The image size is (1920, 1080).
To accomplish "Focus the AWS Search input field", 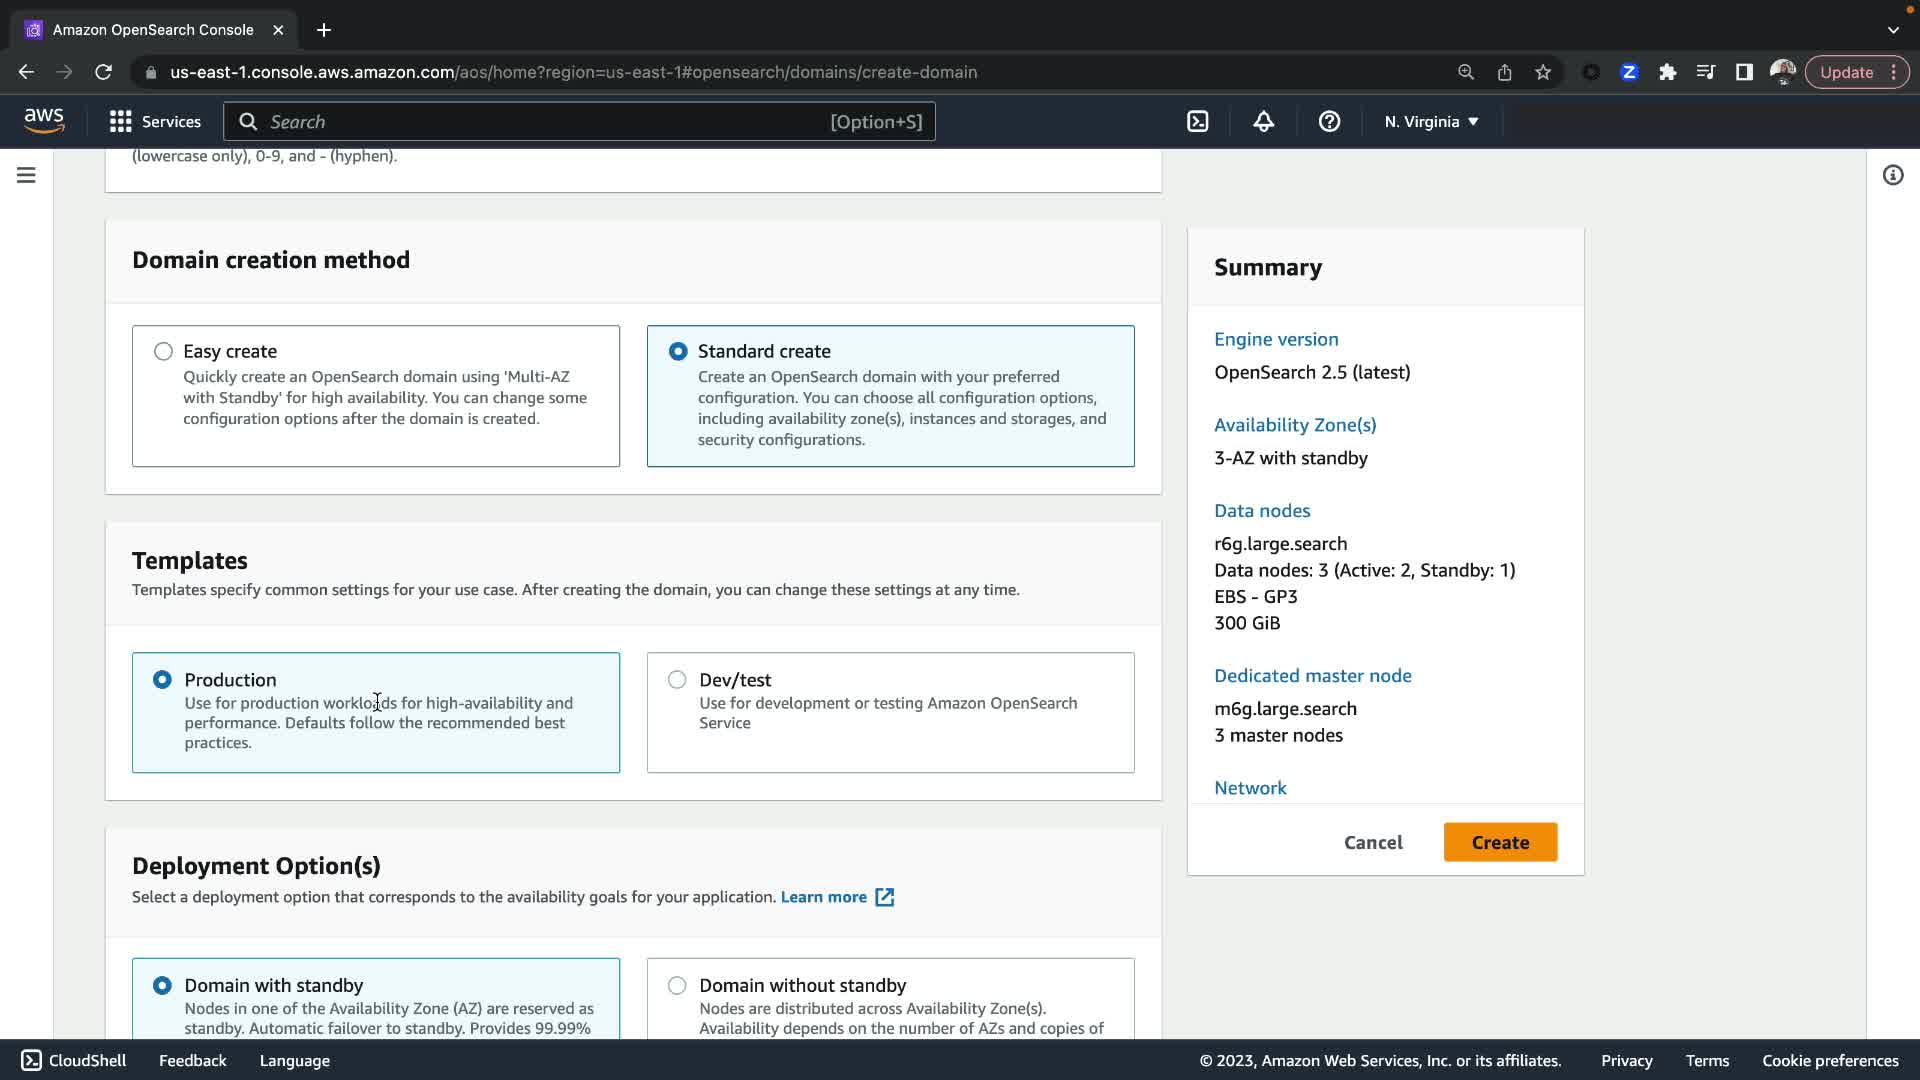I will pos(540,122).
